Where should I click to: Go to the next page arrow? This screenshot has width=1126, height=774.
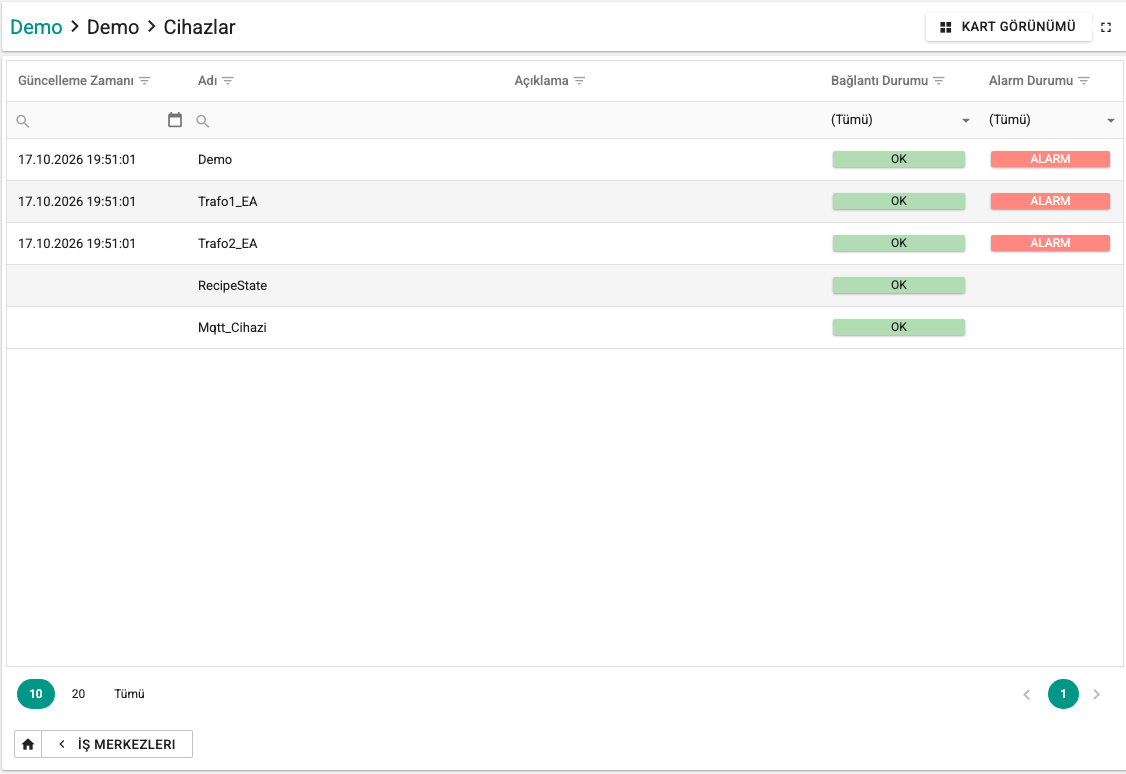point(1097,694)
